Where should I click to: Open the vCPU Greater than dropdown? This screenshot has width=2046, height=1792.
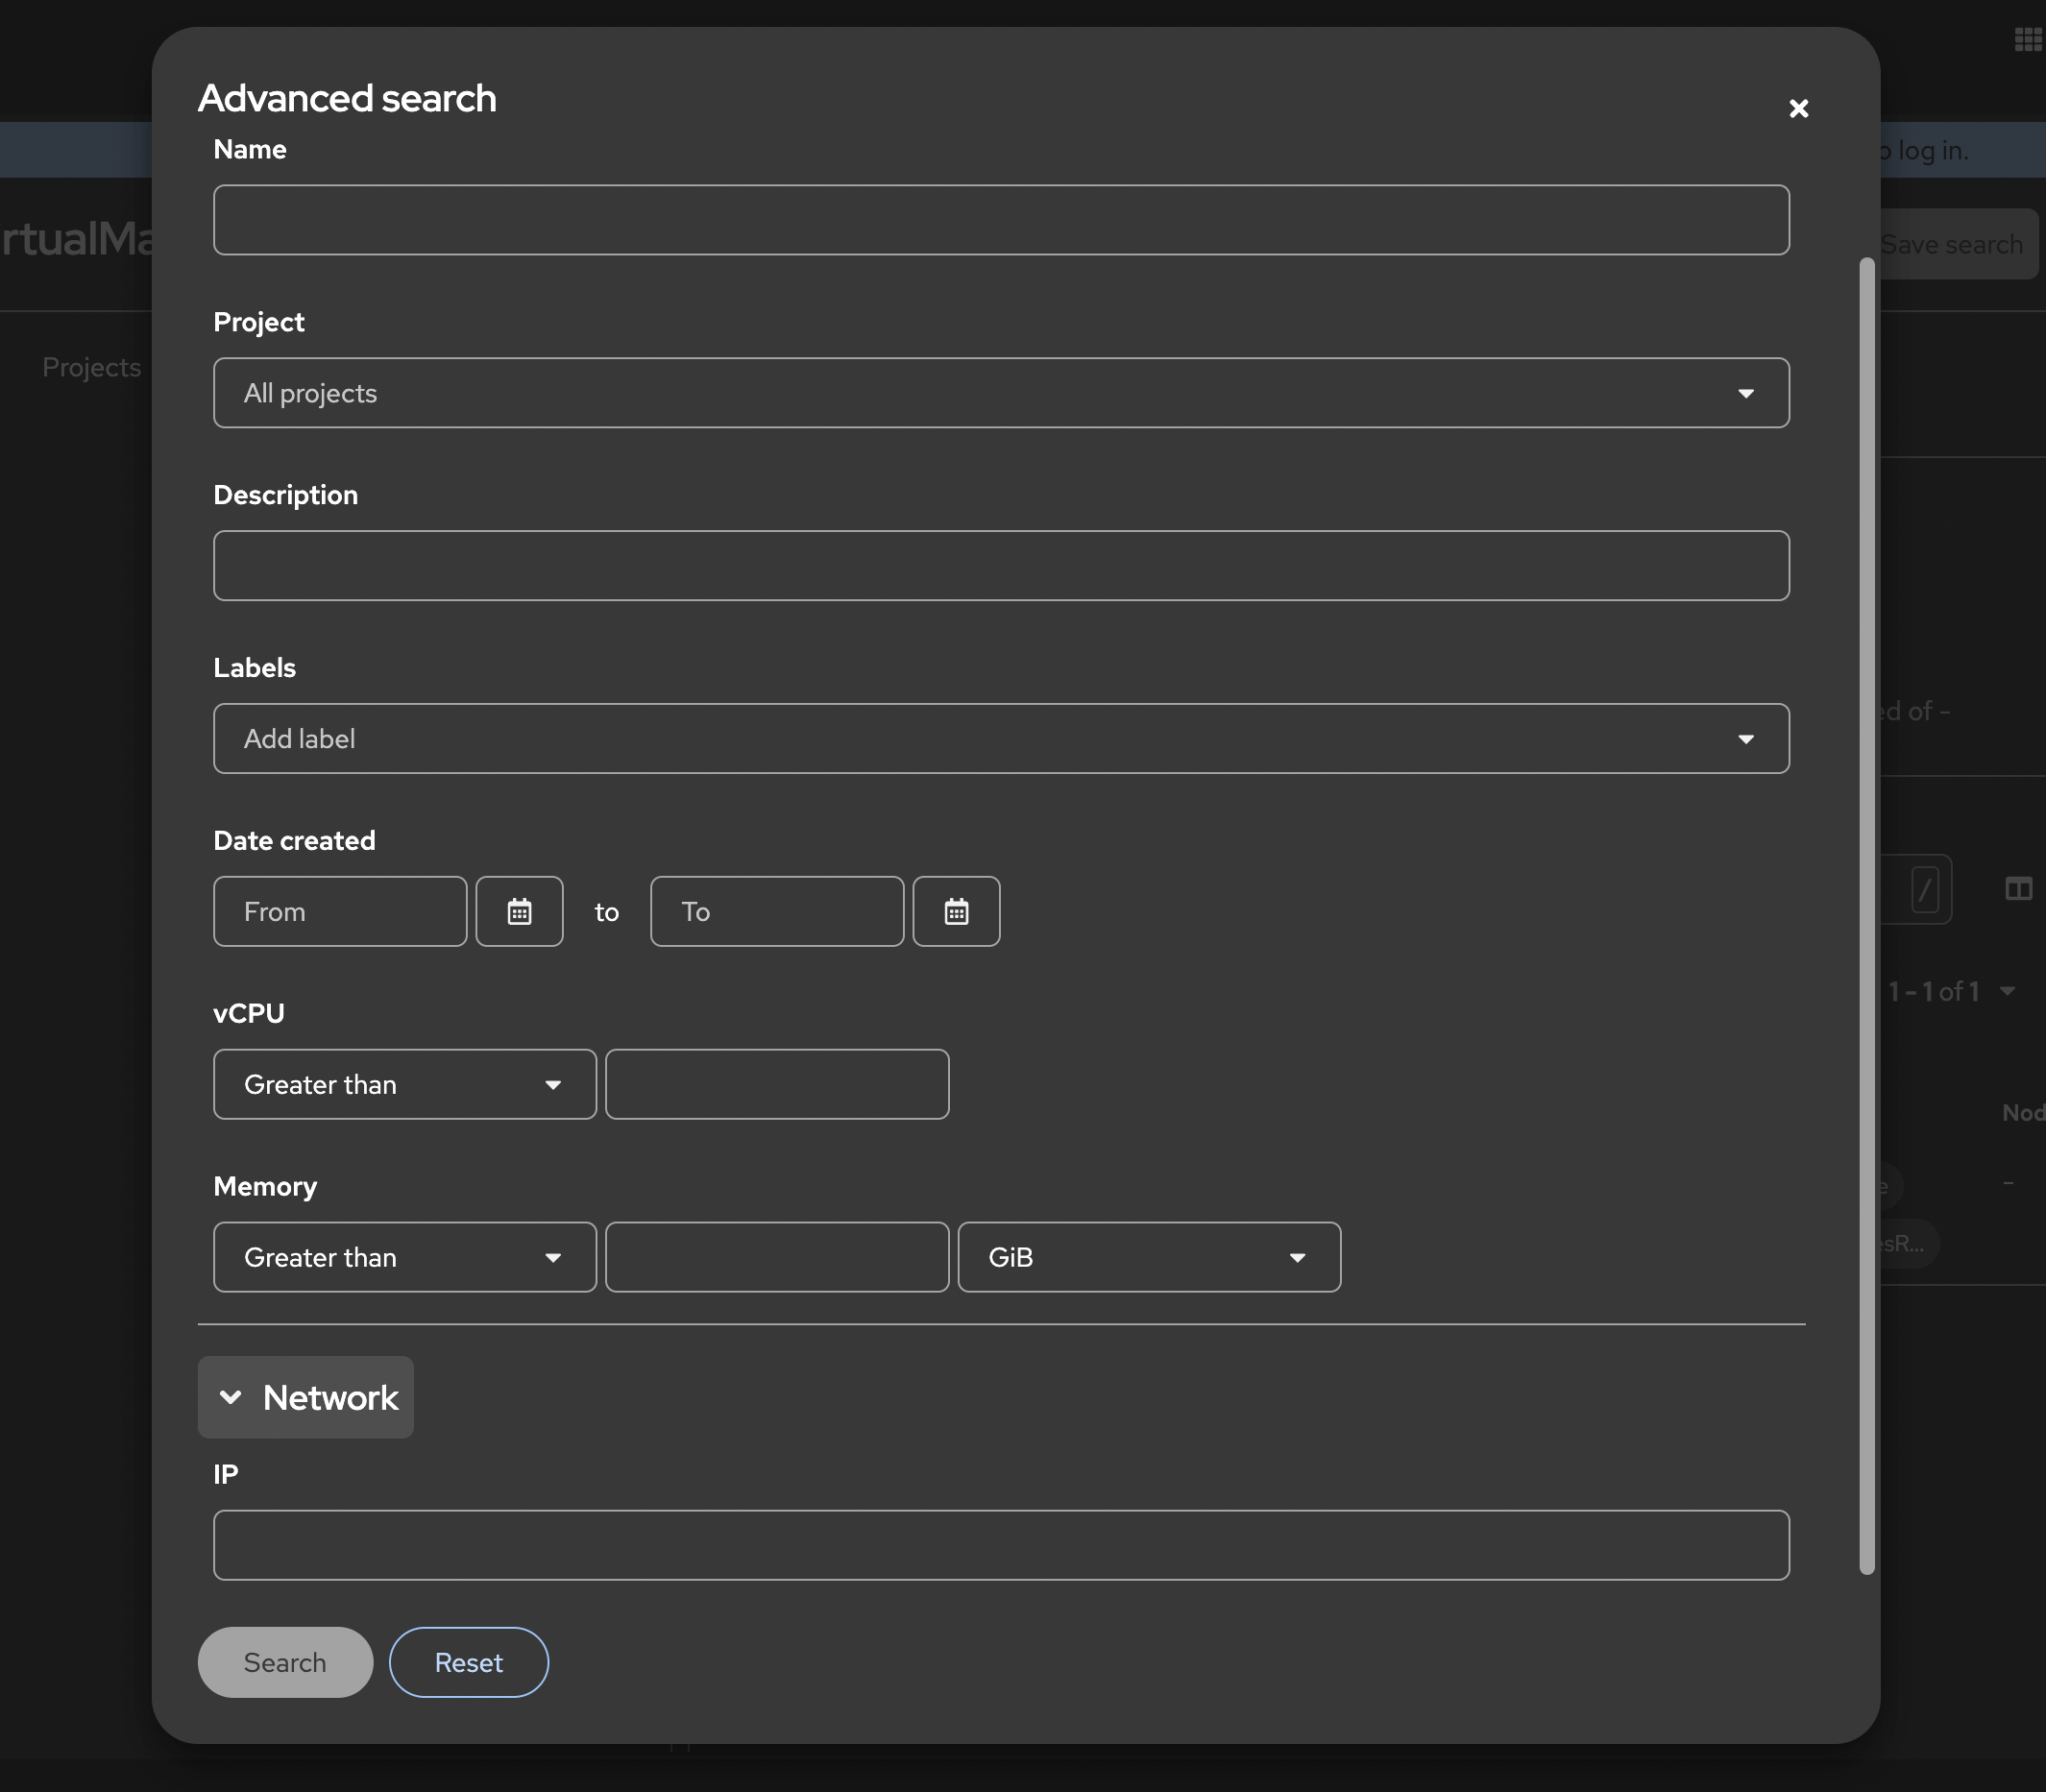point(404,1084)
